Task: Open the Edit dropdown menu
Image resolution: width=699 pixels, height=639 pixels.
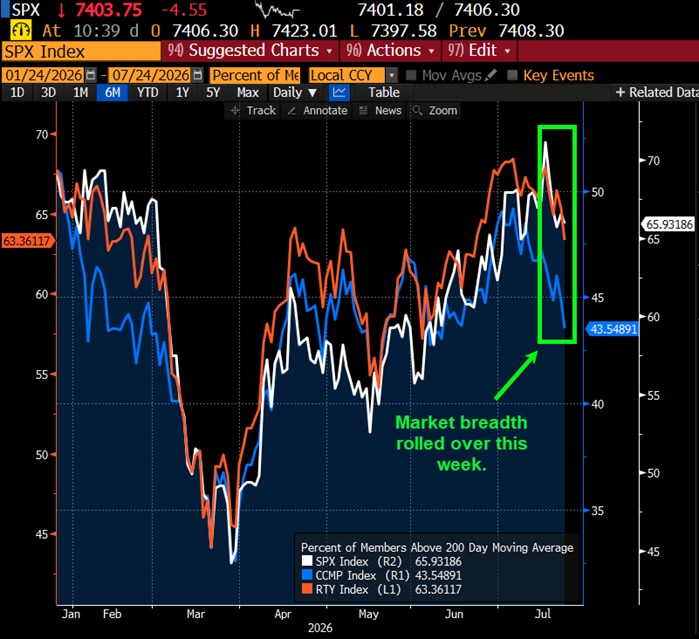Action: (479, 50)
